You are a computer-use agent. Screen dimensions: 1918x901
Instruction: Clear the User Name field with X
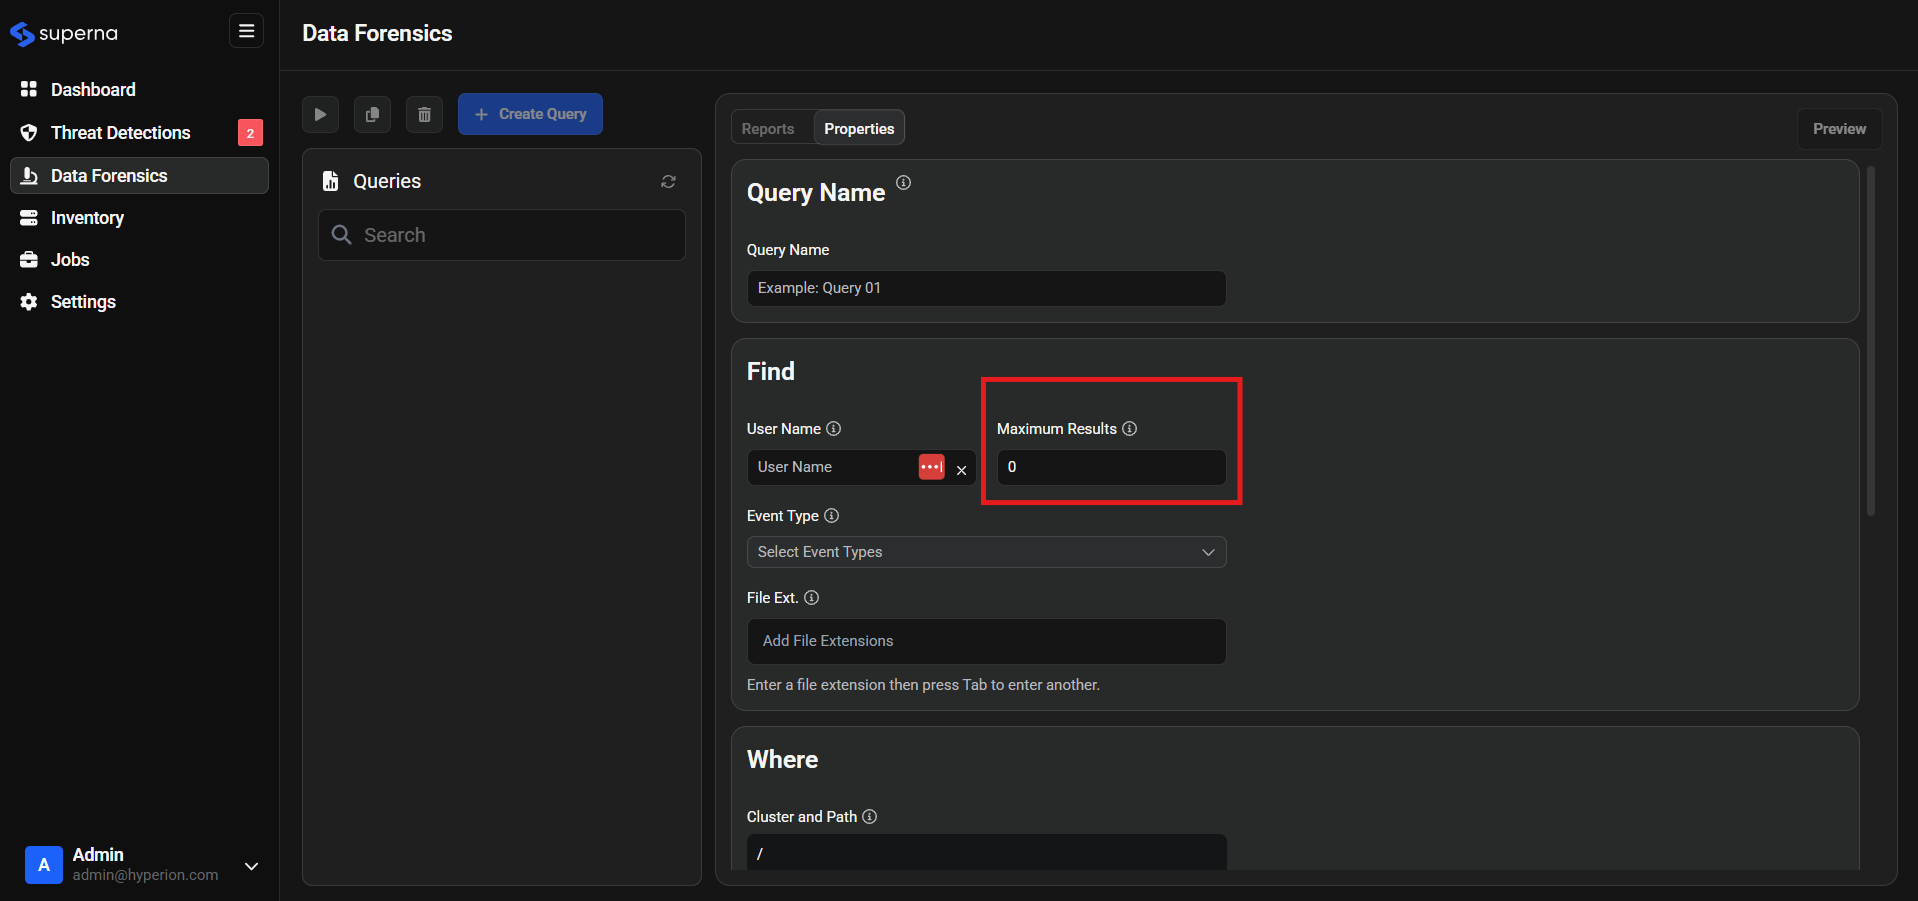tap(961, 470)
